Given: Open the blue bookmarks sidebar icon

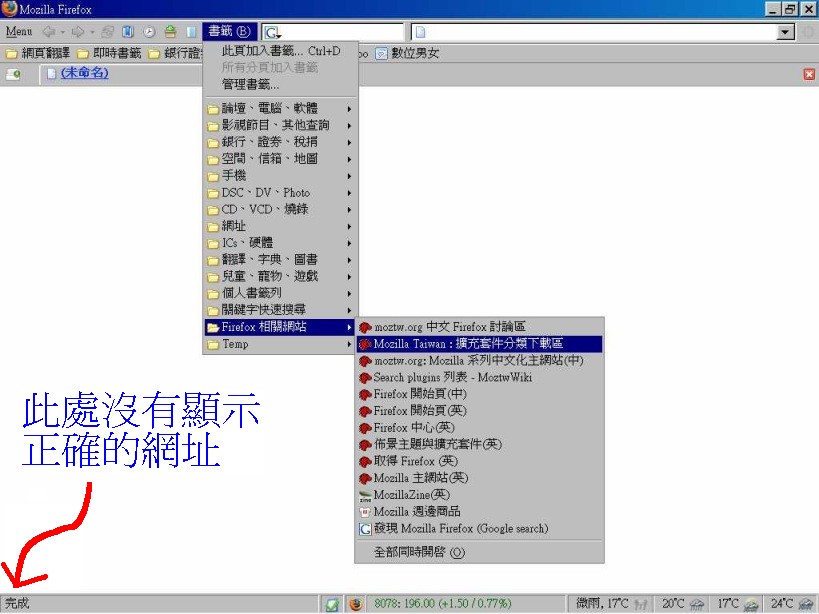Looking at the screenshot, I should [x=128, y=32].
